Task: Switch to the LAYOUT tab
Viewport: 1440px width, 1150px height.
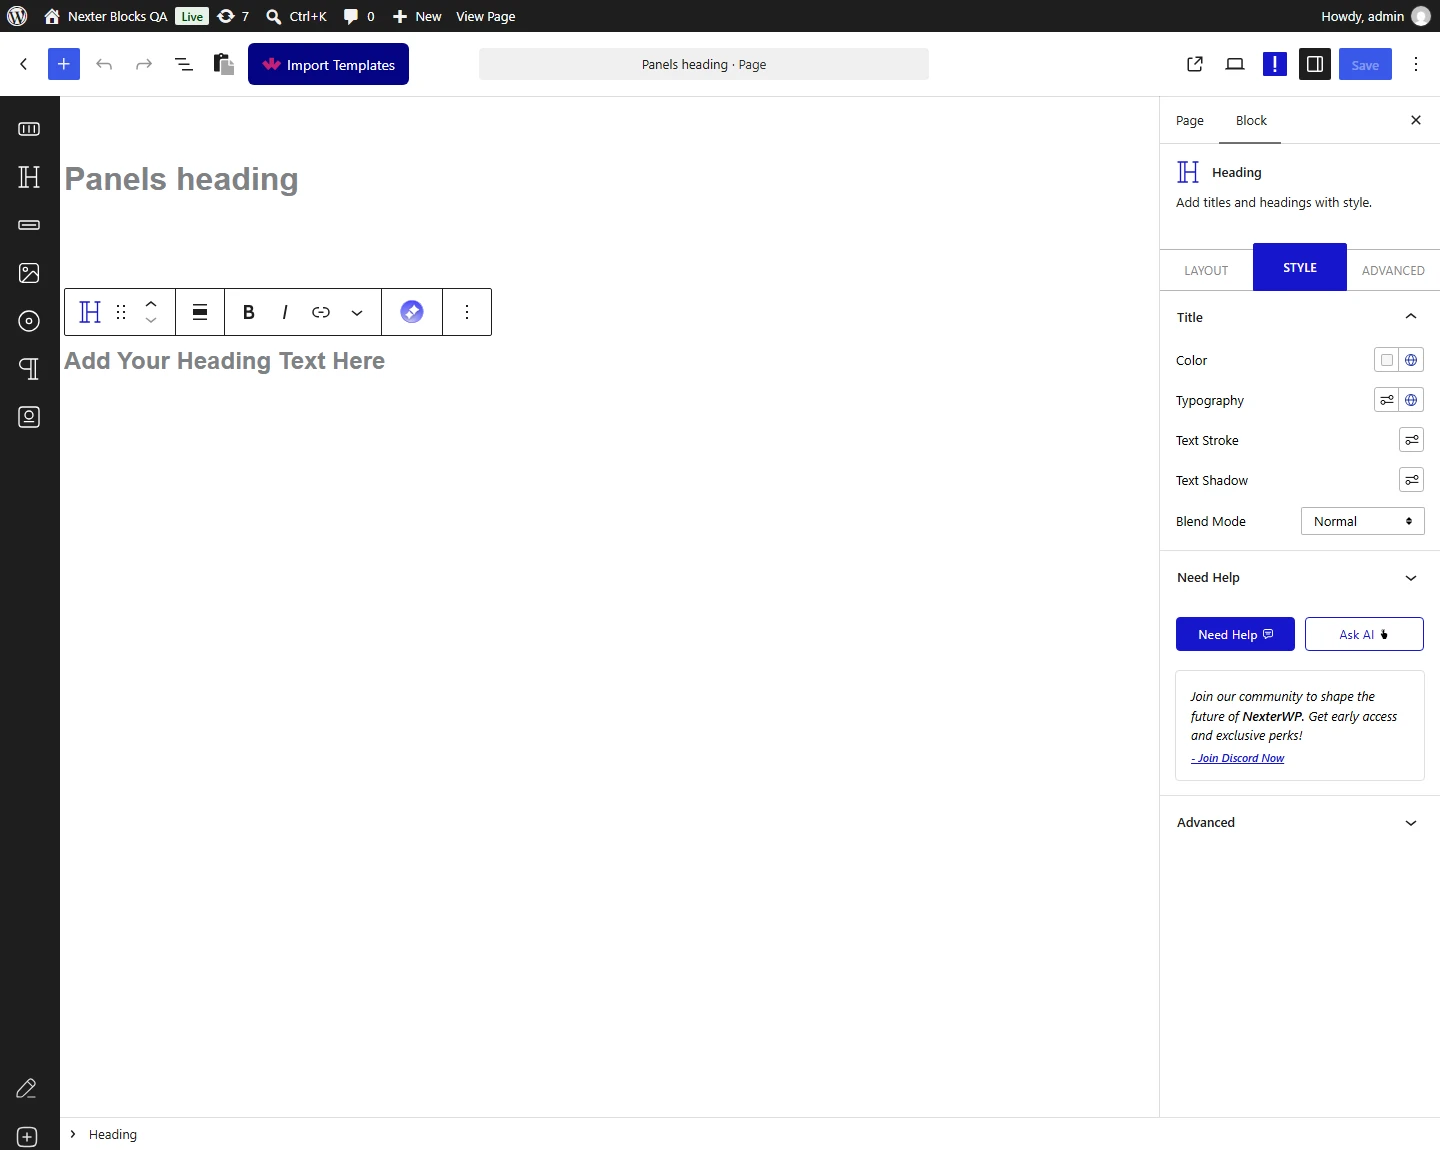Action: pyautogui.click(x=1206, y=270)
